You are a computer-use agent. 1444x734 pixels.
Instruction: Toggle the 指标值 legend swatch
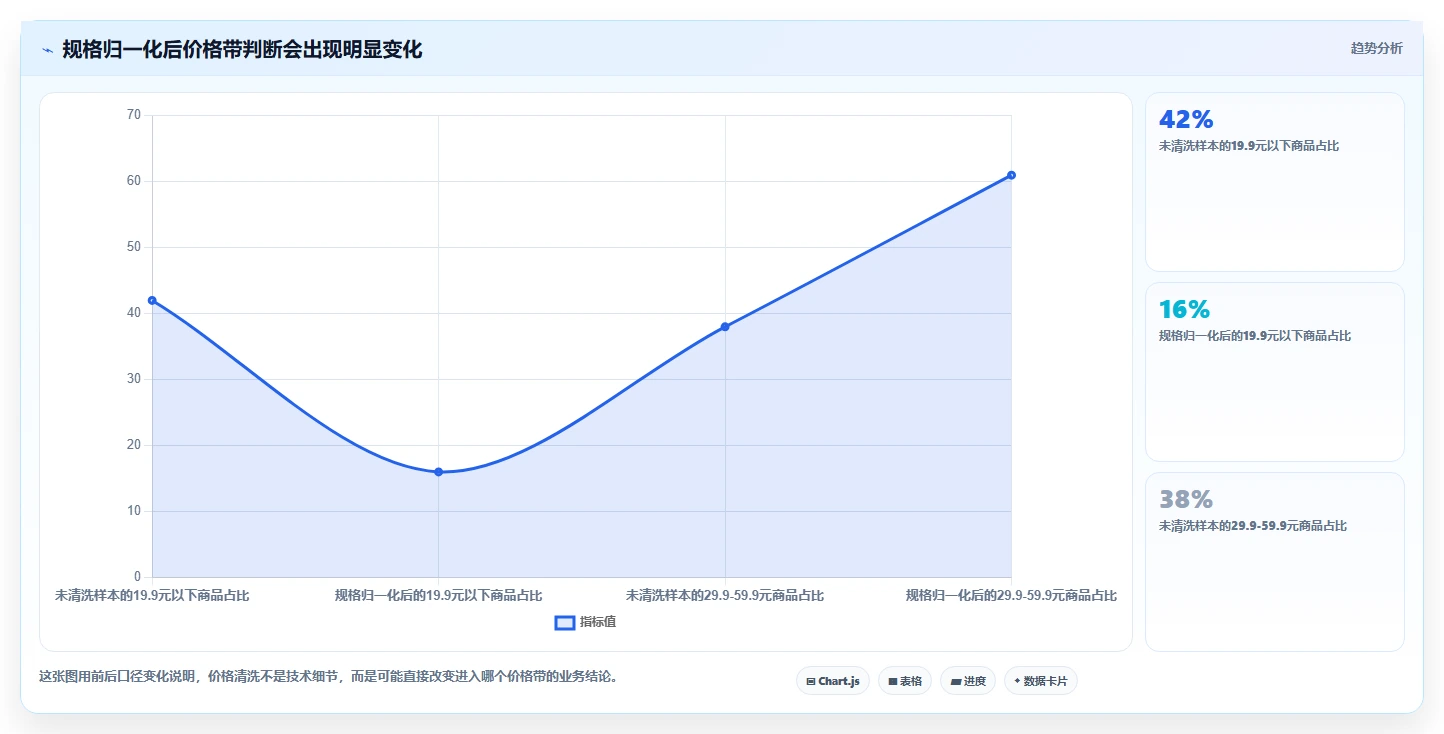tap(564, 623)
